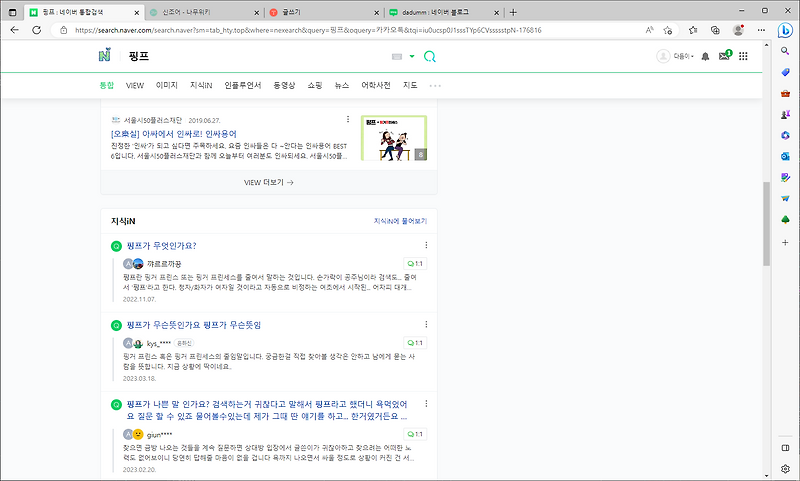Open options menu for 서울시50플러스재단 post
Viewport: 800px width, 481px height.
[348, 119]
